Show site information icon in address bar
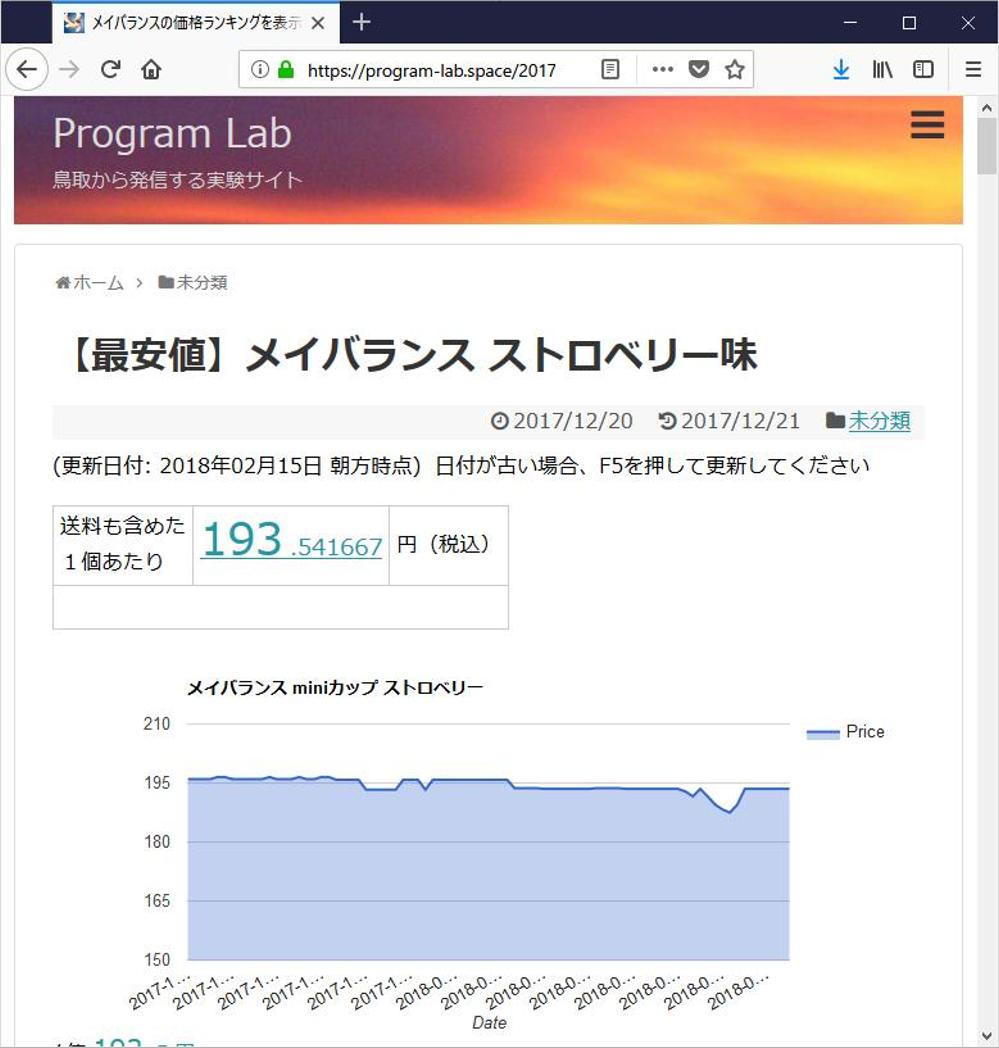 click(260, 69)
